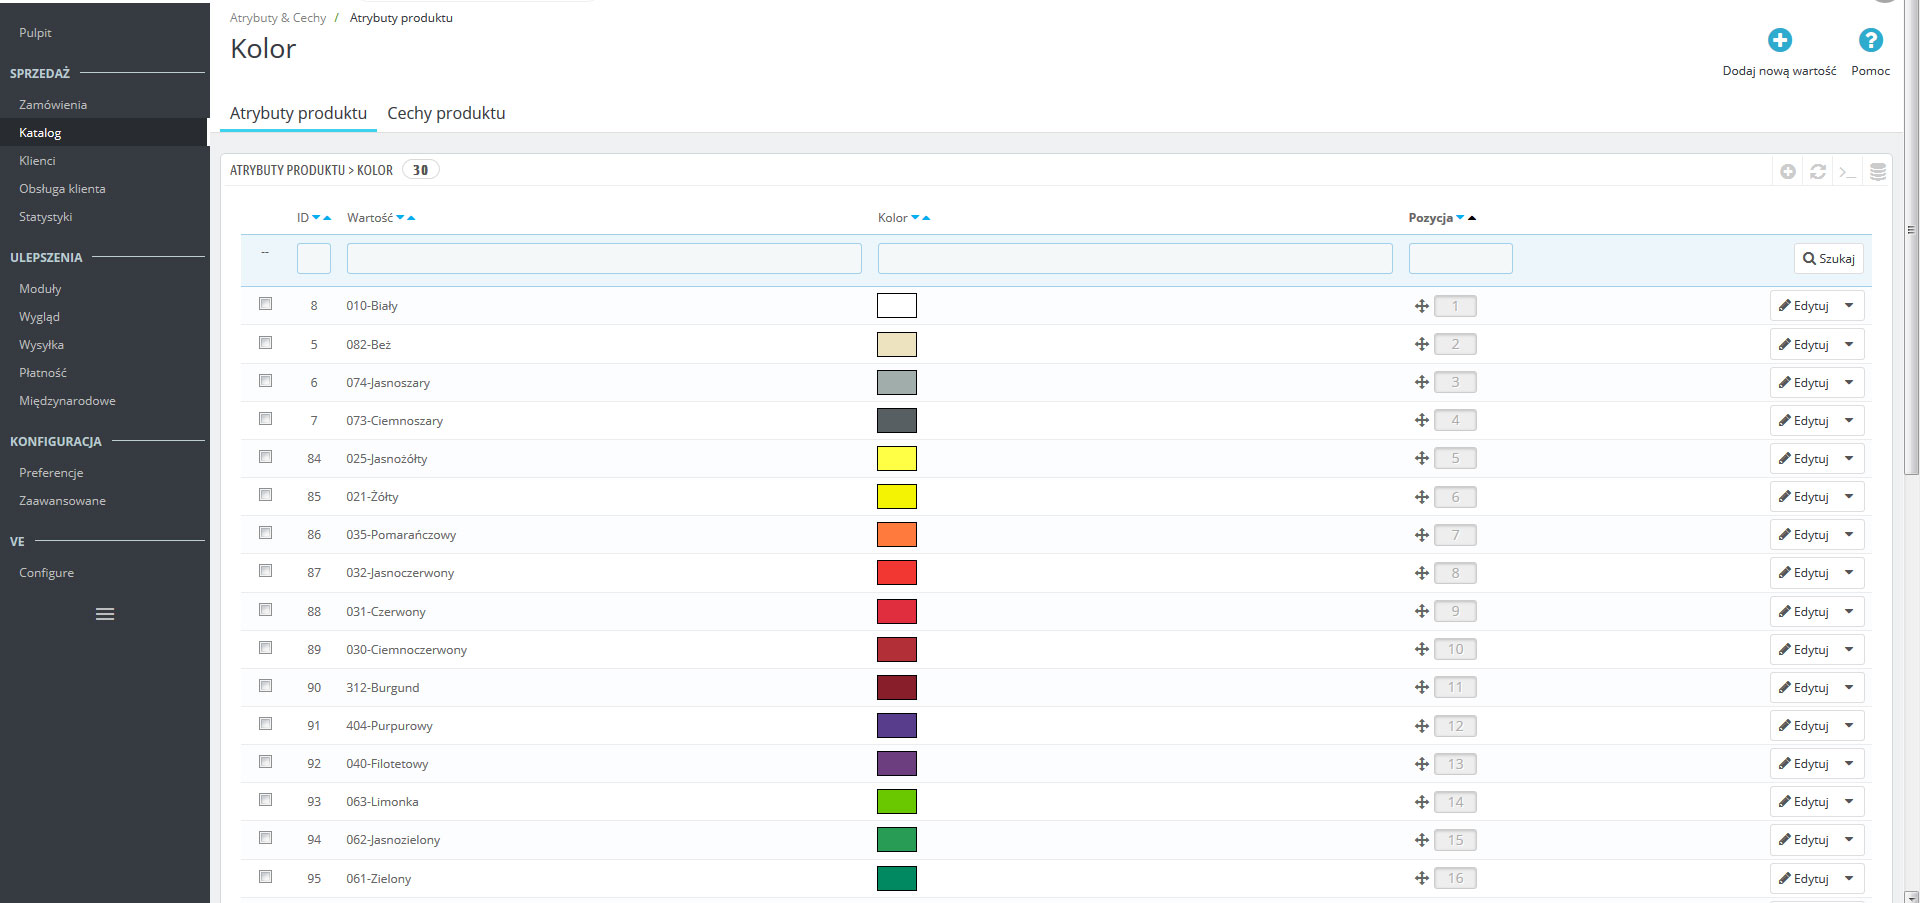
Task: Tick the checkbox for 025-Jasnożółty
Action: click(265, 456)
